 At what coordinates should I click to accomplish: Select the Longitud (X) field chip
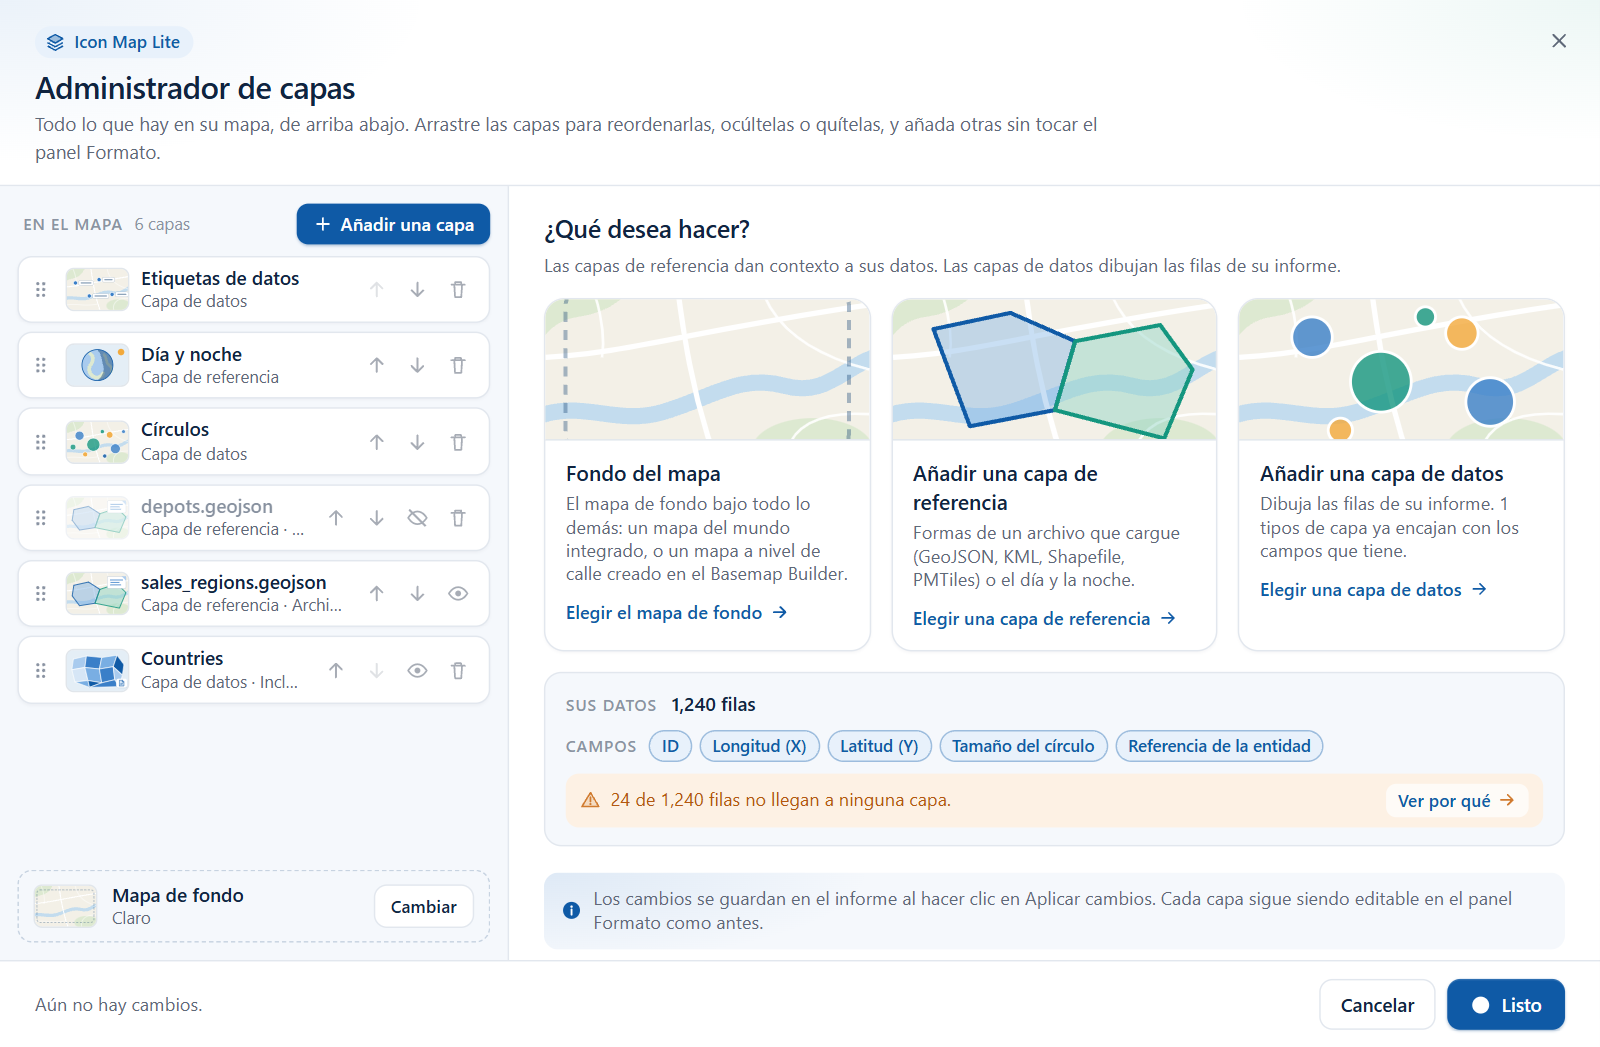[759, 746]
